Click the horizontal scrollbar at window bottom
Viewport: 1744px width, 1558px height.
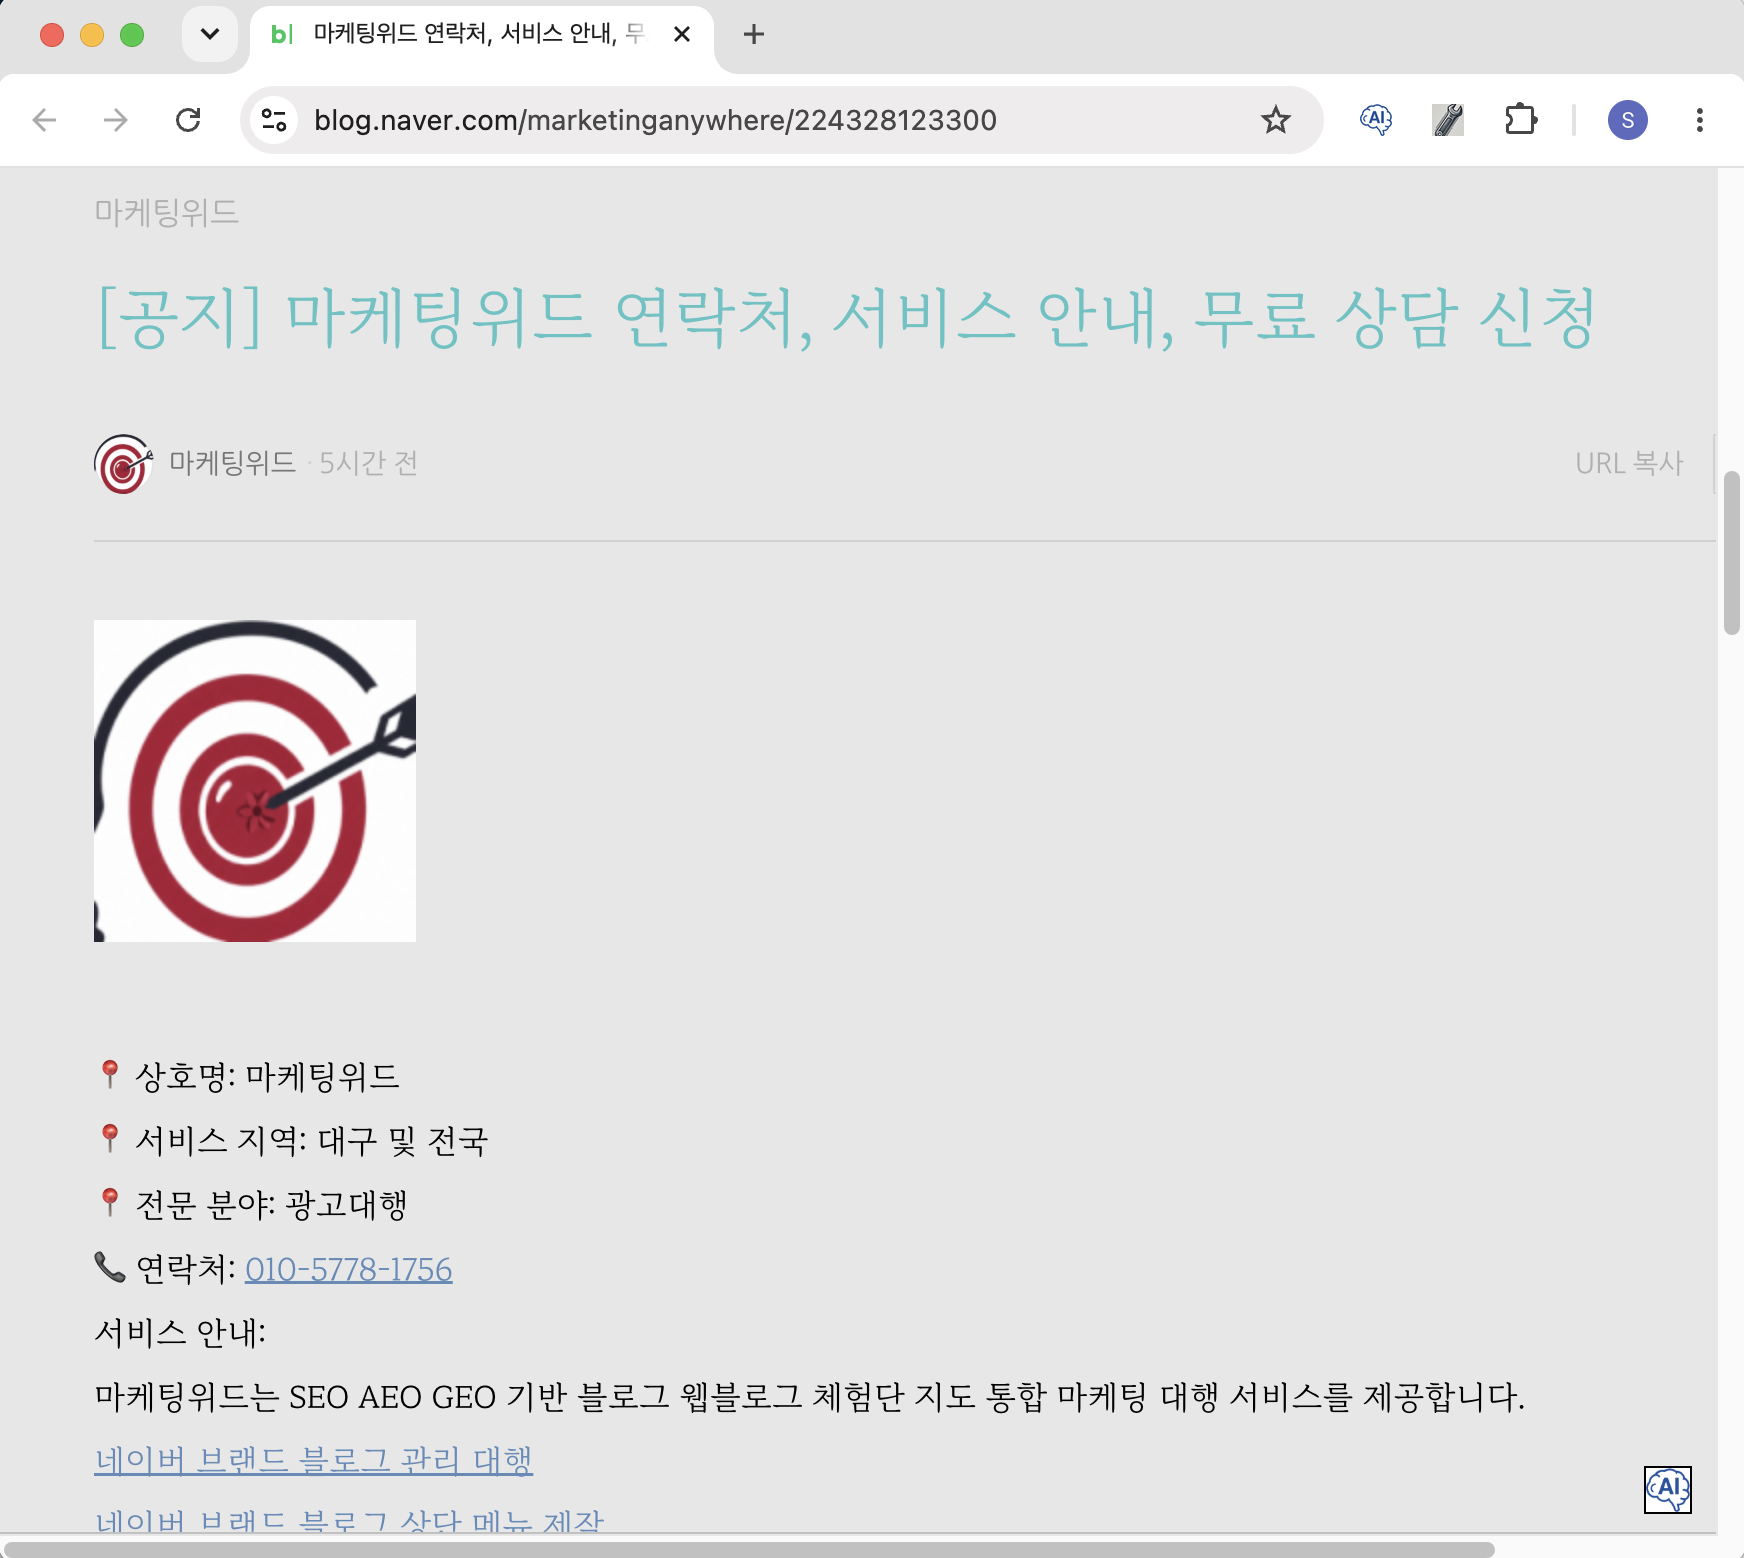coord(750,1549)
